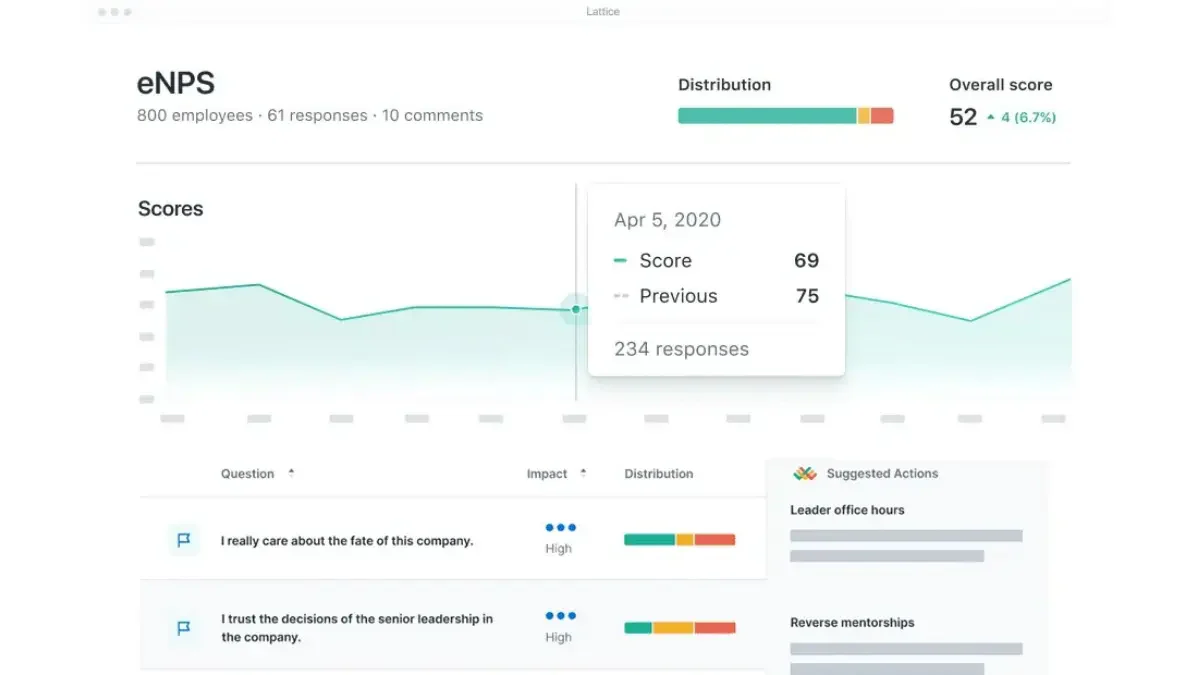This screenshot has width=1200, height=675.
Task: Click the Previous value 75 in tooltip
Action: click(x=807, y=296)
